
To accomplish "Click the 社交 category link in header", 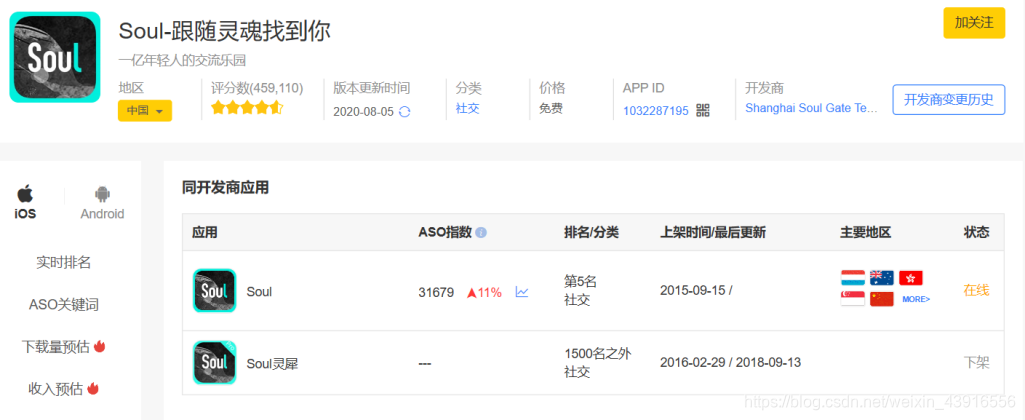I will coord(467,109).
